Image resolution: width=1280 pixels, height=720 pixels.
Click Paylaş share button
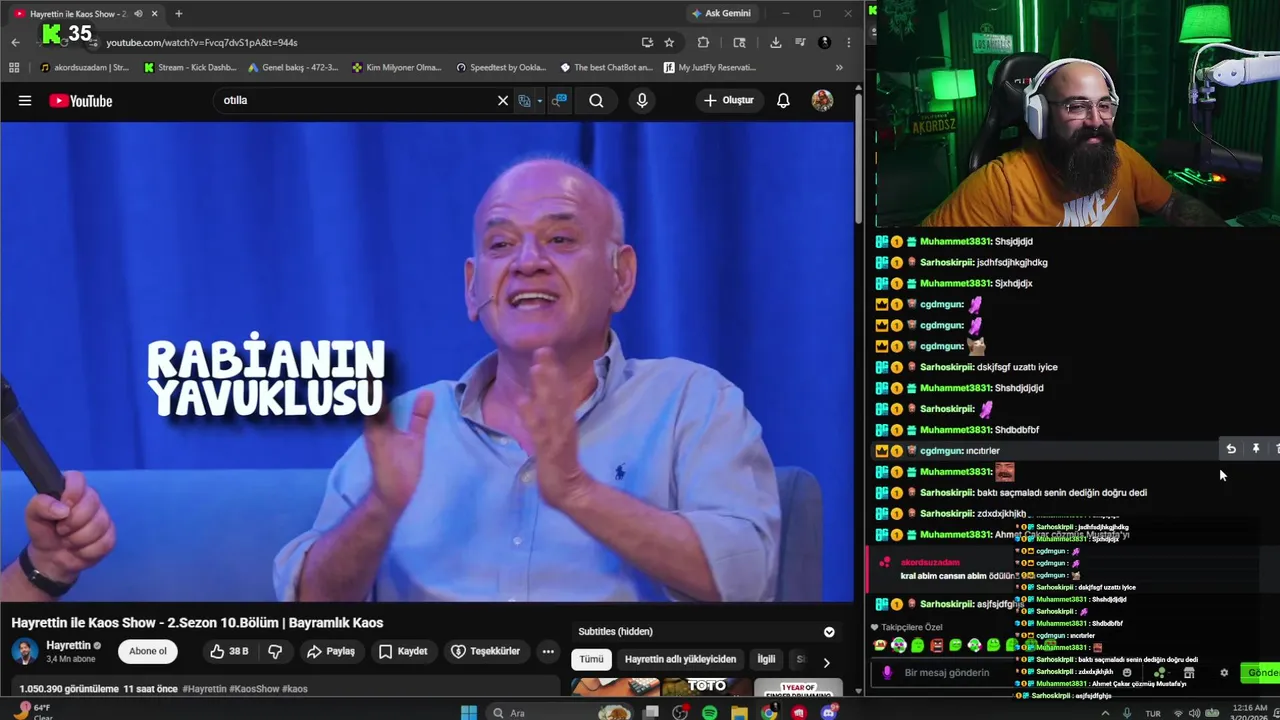point(331,651)
